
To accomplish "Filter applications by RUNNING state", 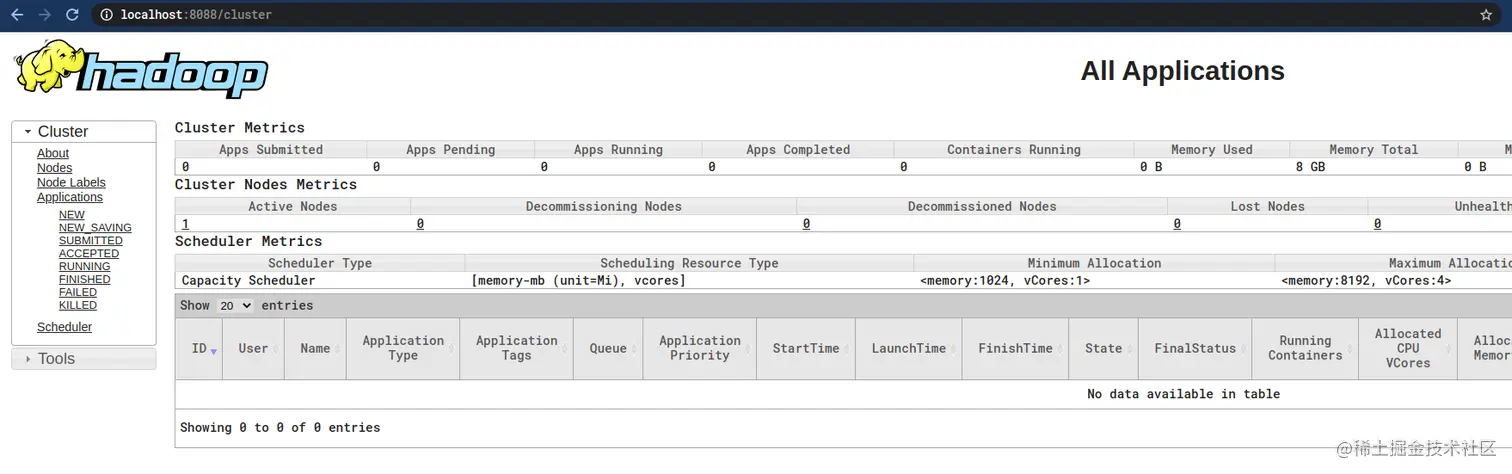I will point(85,267).
